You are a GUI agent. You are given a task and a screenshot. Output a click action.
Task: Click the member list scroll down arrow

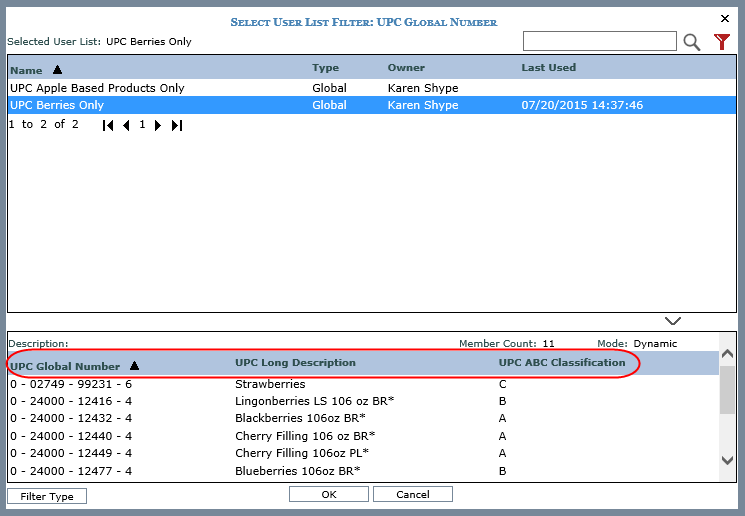pos(727,460)
